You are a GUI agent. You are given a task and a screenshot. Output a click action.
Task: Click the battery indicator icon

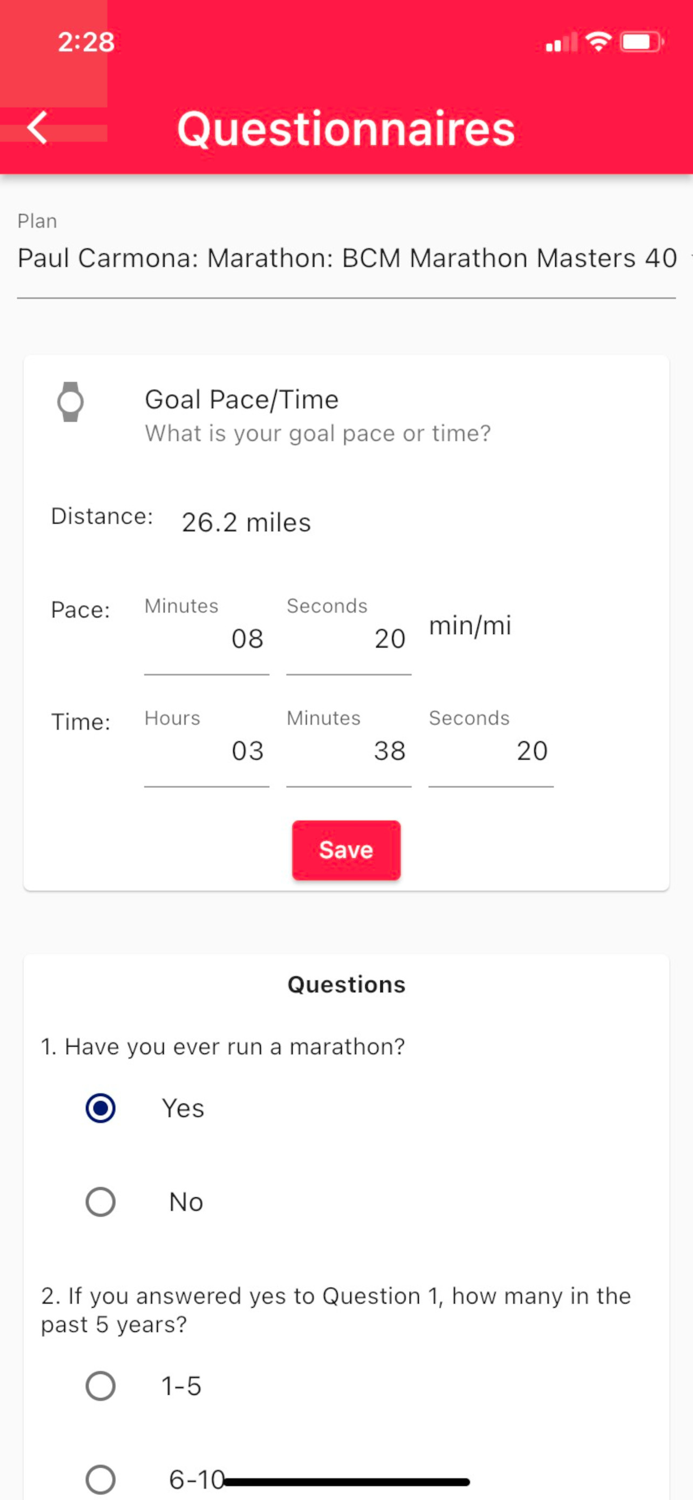(x=640, y=42)
